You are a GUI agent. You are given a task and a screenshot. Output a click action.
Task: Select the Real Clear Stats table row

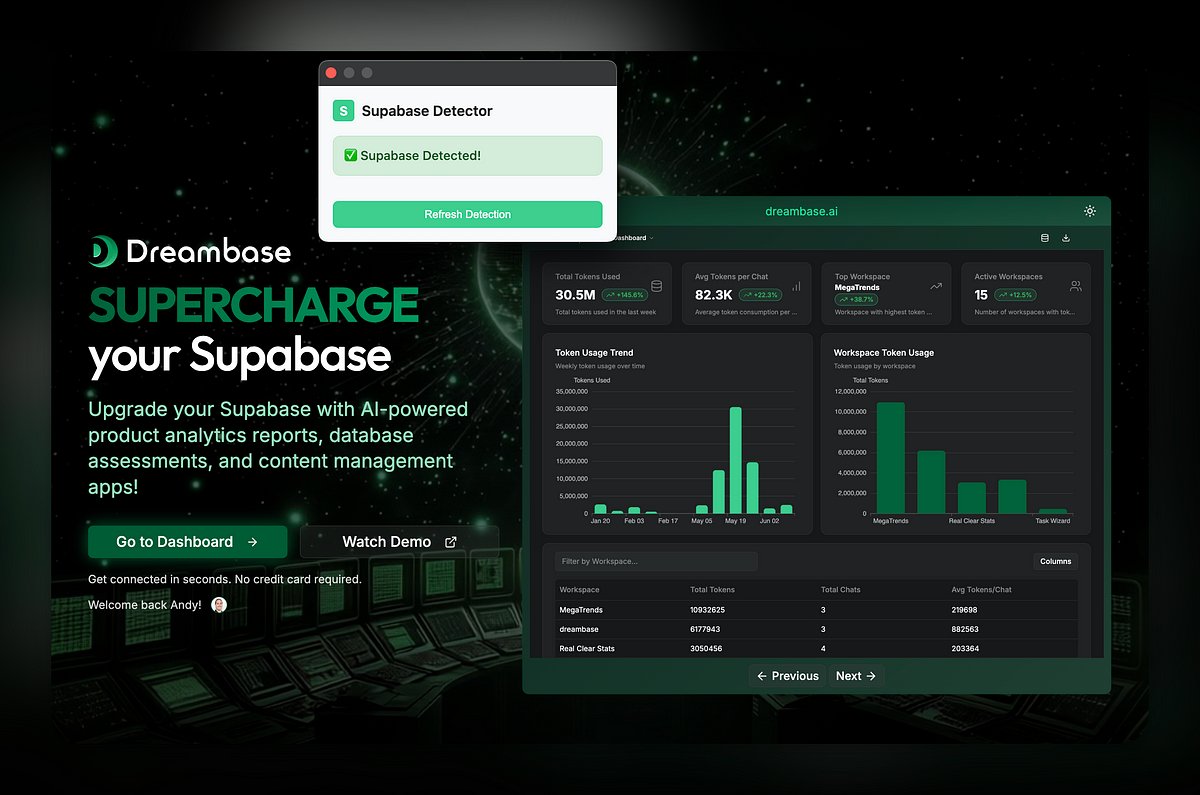pos(817,648)
